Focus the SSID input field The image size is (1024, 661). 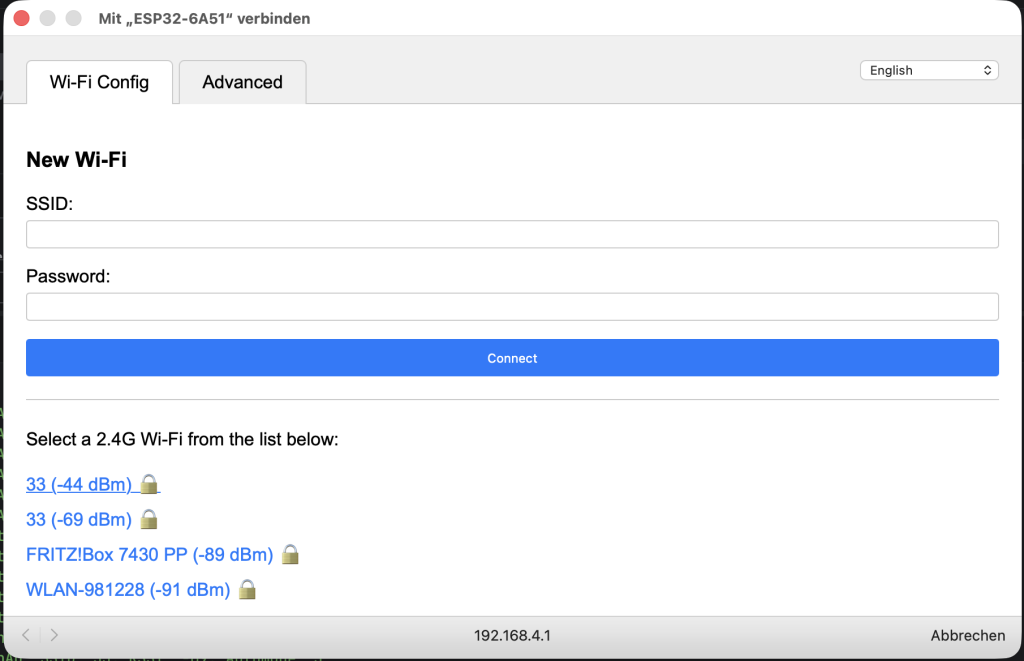click(512, 234)
